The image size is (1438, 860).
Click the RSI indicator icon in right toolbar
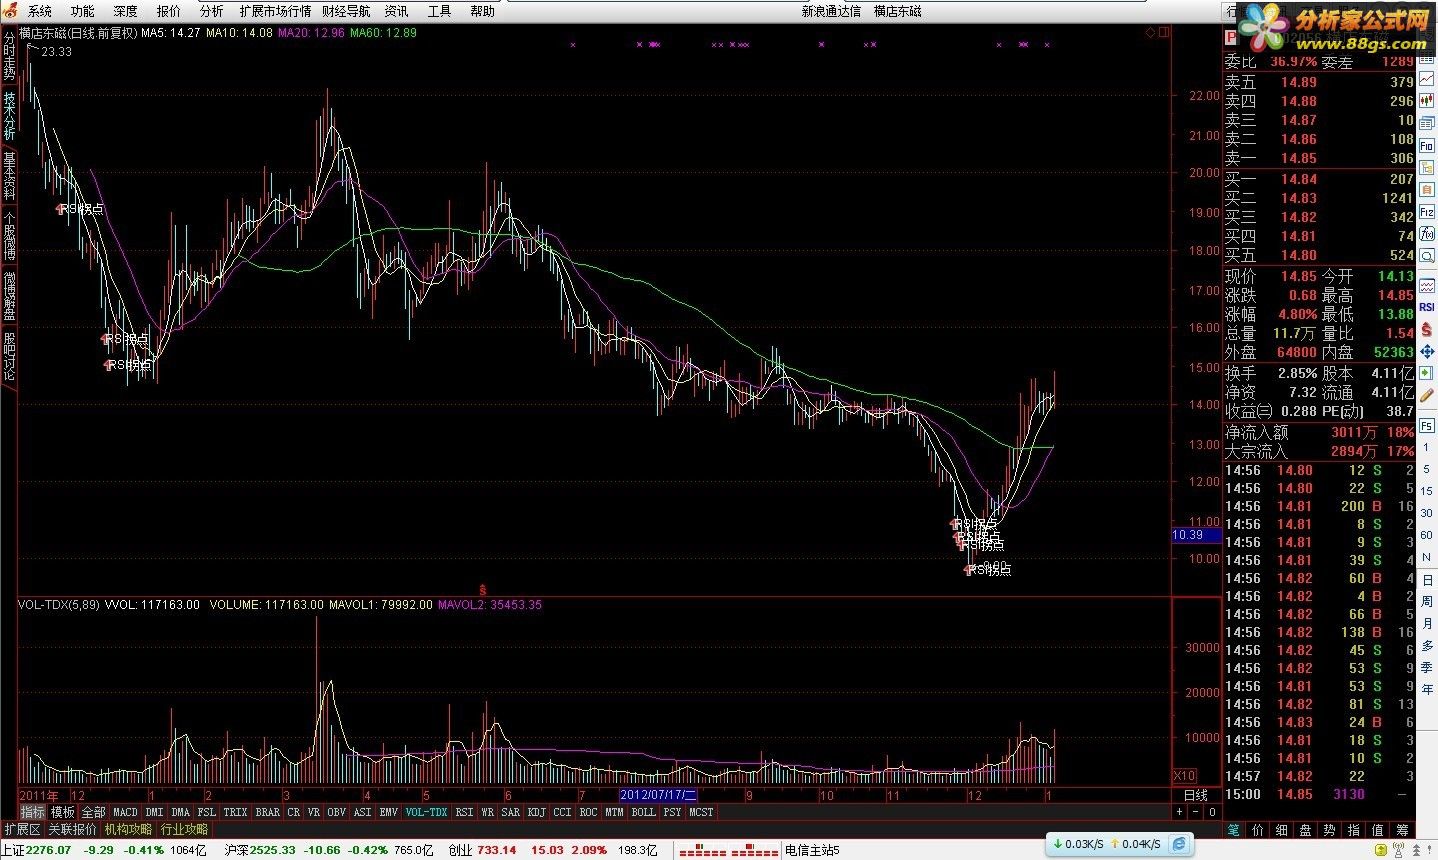[x=1427, y=306]
